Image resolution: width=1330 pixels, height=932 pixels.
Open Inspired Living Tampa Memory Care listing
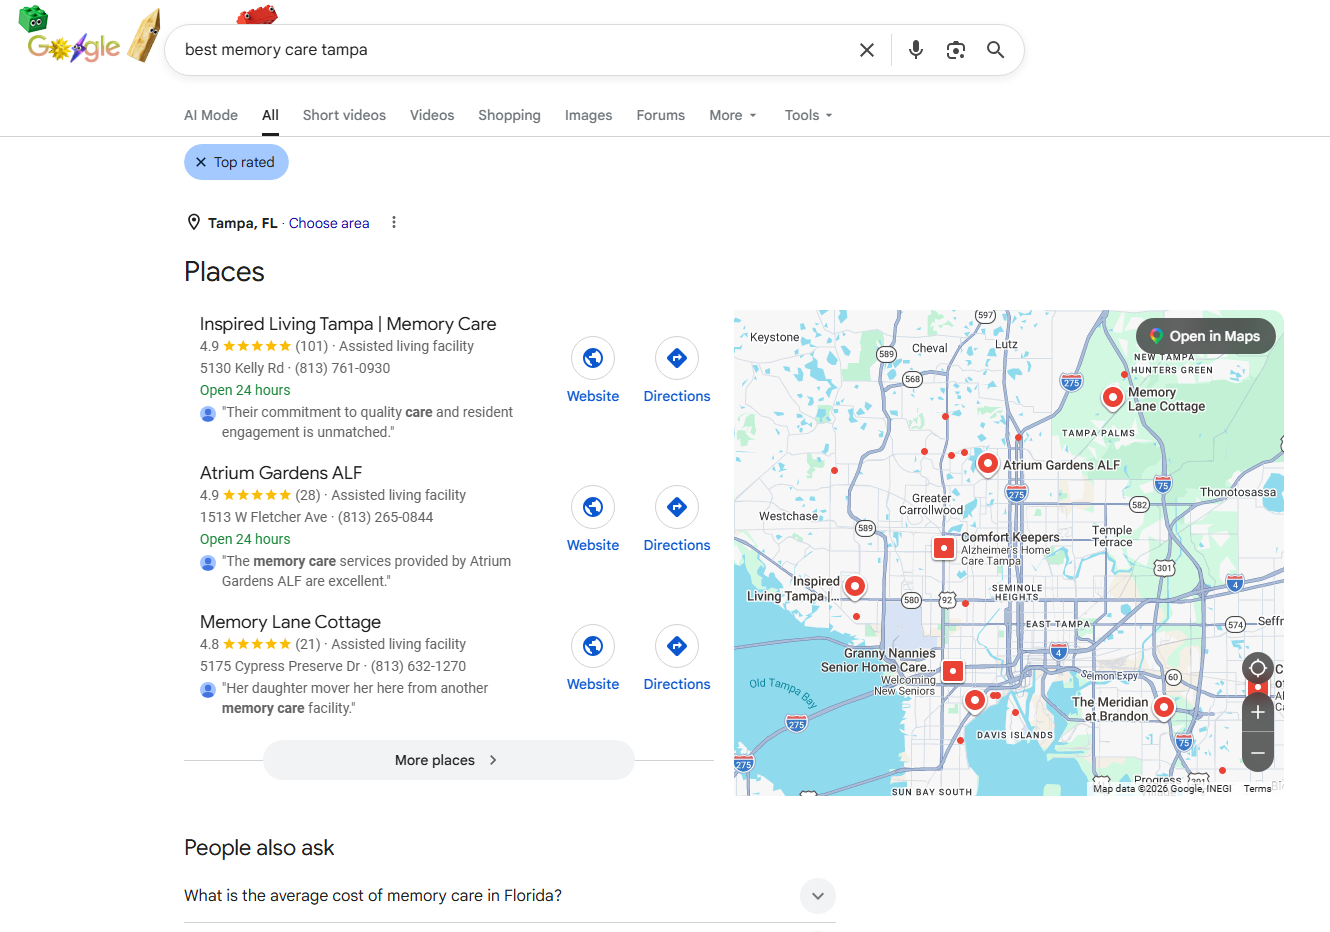click(x=348, y=324)
